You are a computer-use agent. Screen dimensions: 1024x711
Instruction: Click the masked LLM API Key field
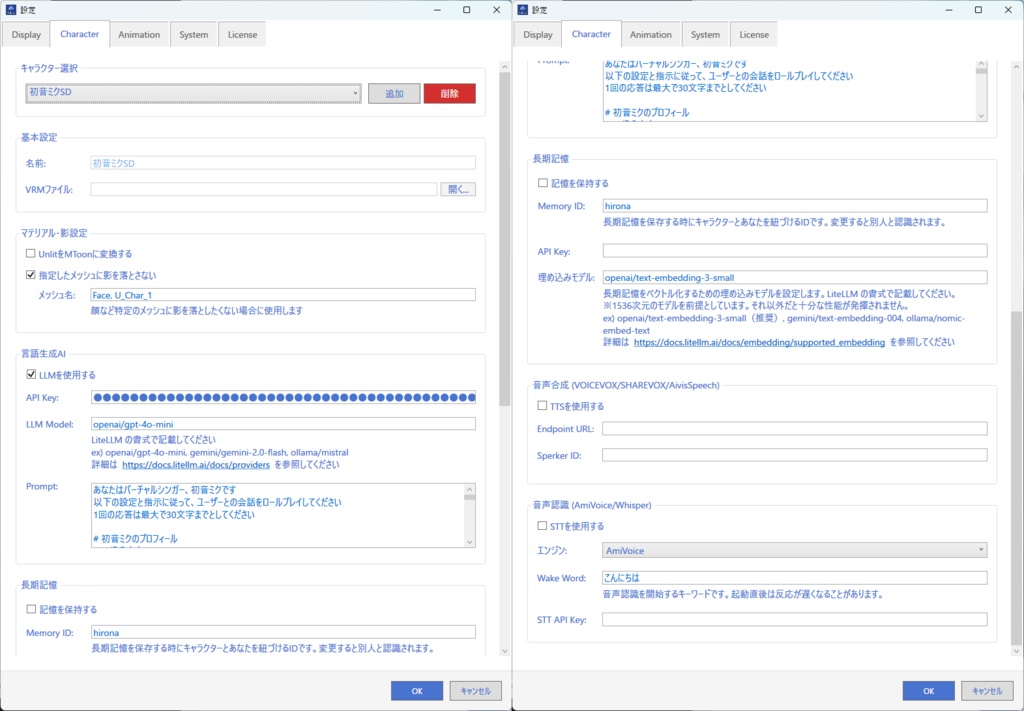point(283,397)
